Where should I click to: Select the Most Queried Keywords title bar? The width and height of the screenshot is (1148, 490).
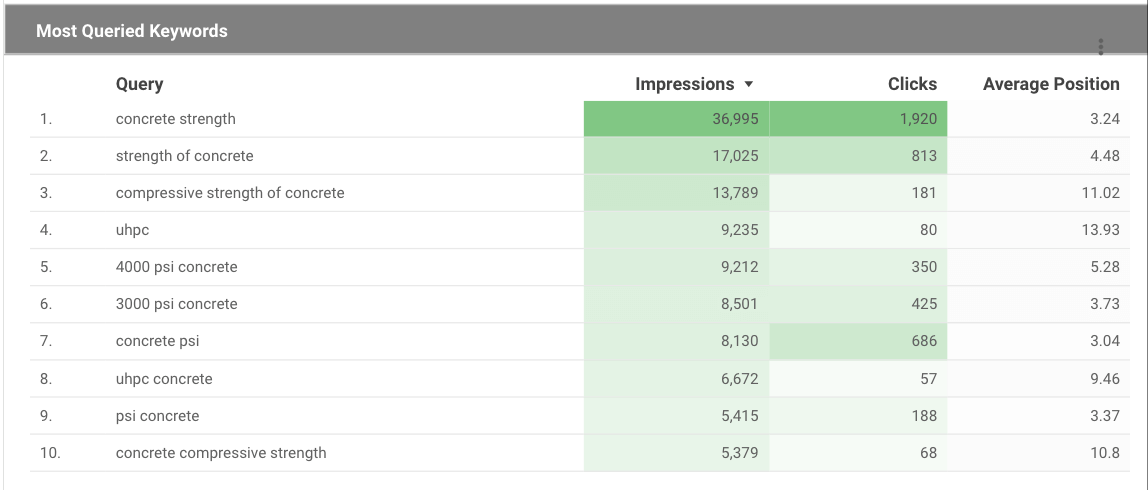574,31
